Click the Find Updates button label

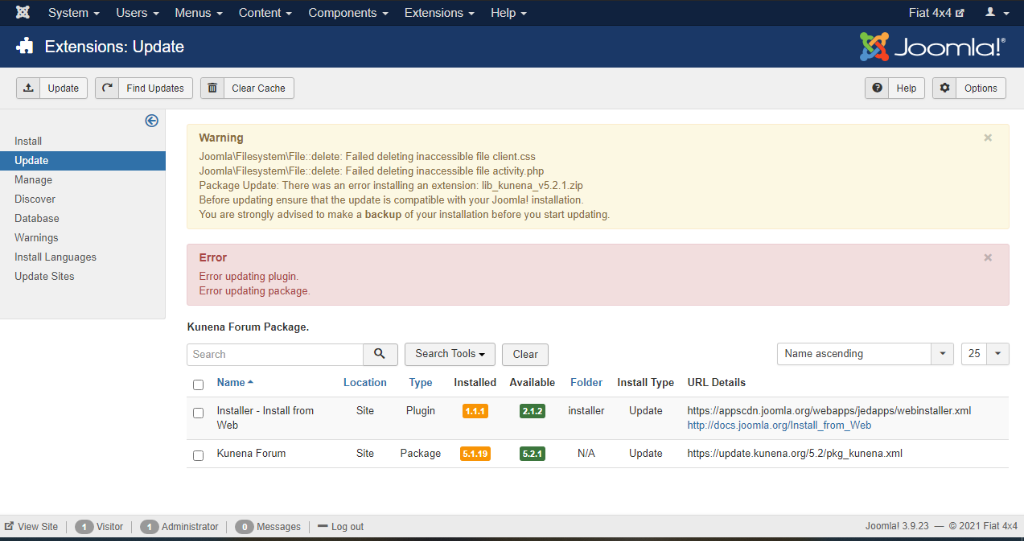[x=155, y=88]
